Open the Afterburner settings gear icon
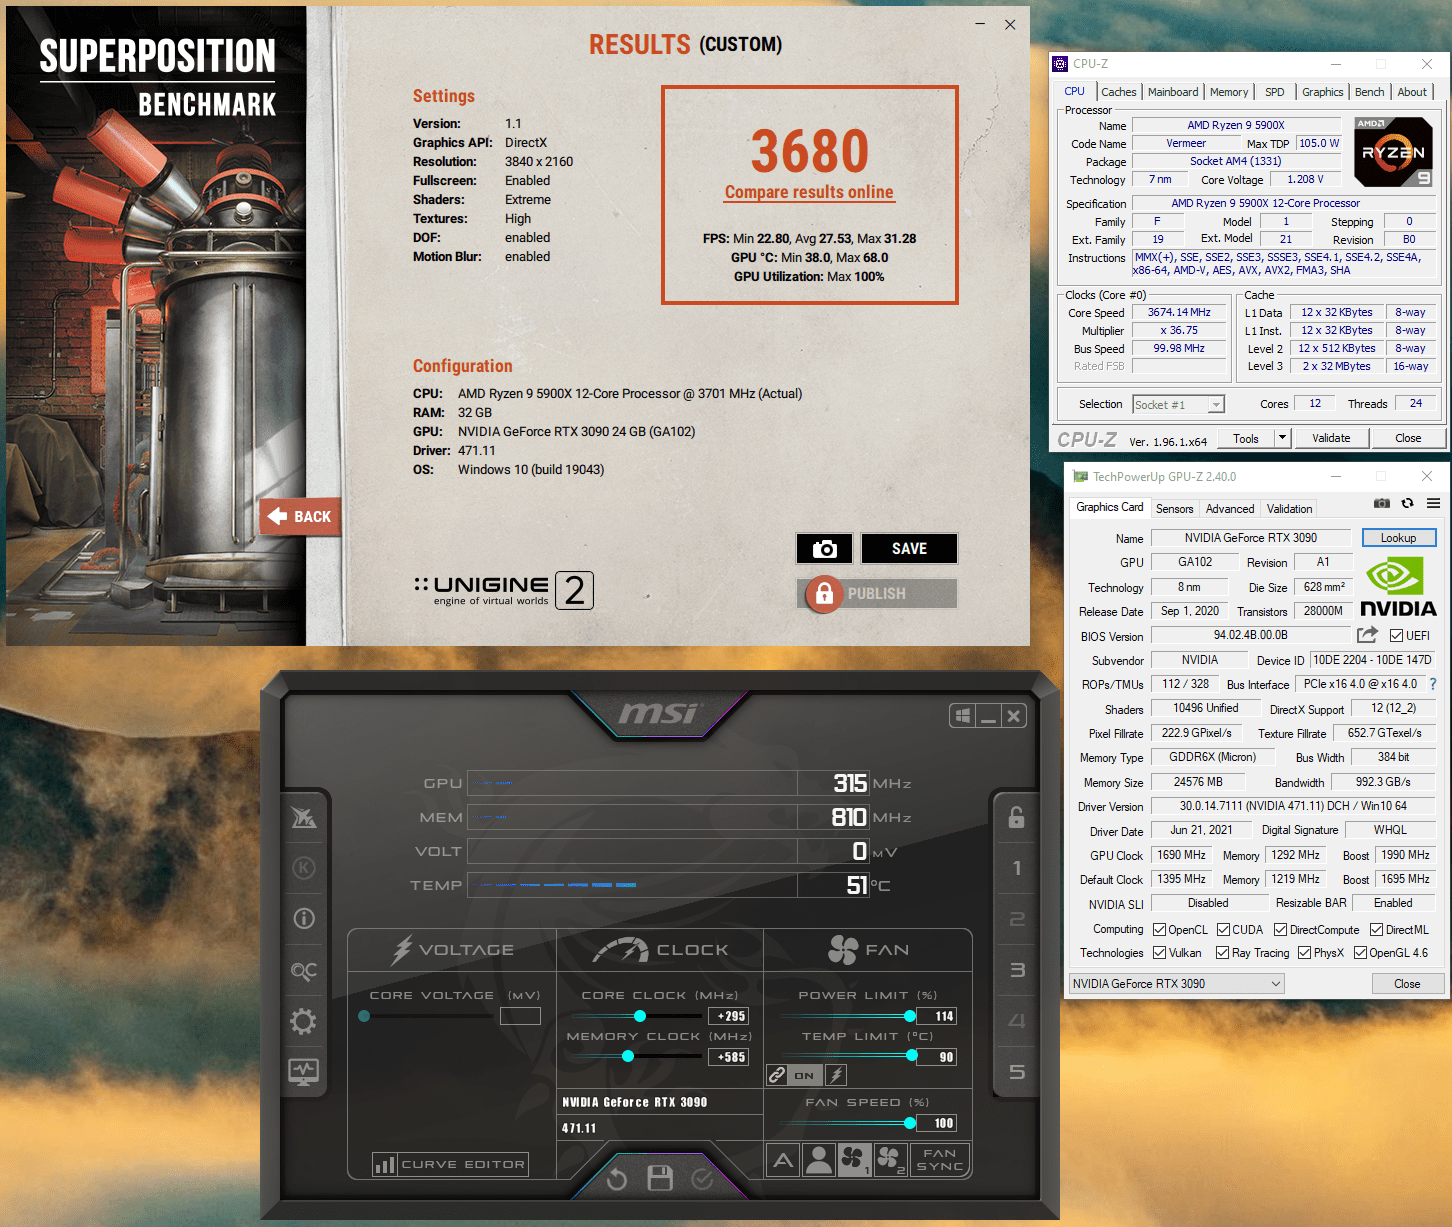Viewport: 1452px width, 1227px height. coord(303,1021)
